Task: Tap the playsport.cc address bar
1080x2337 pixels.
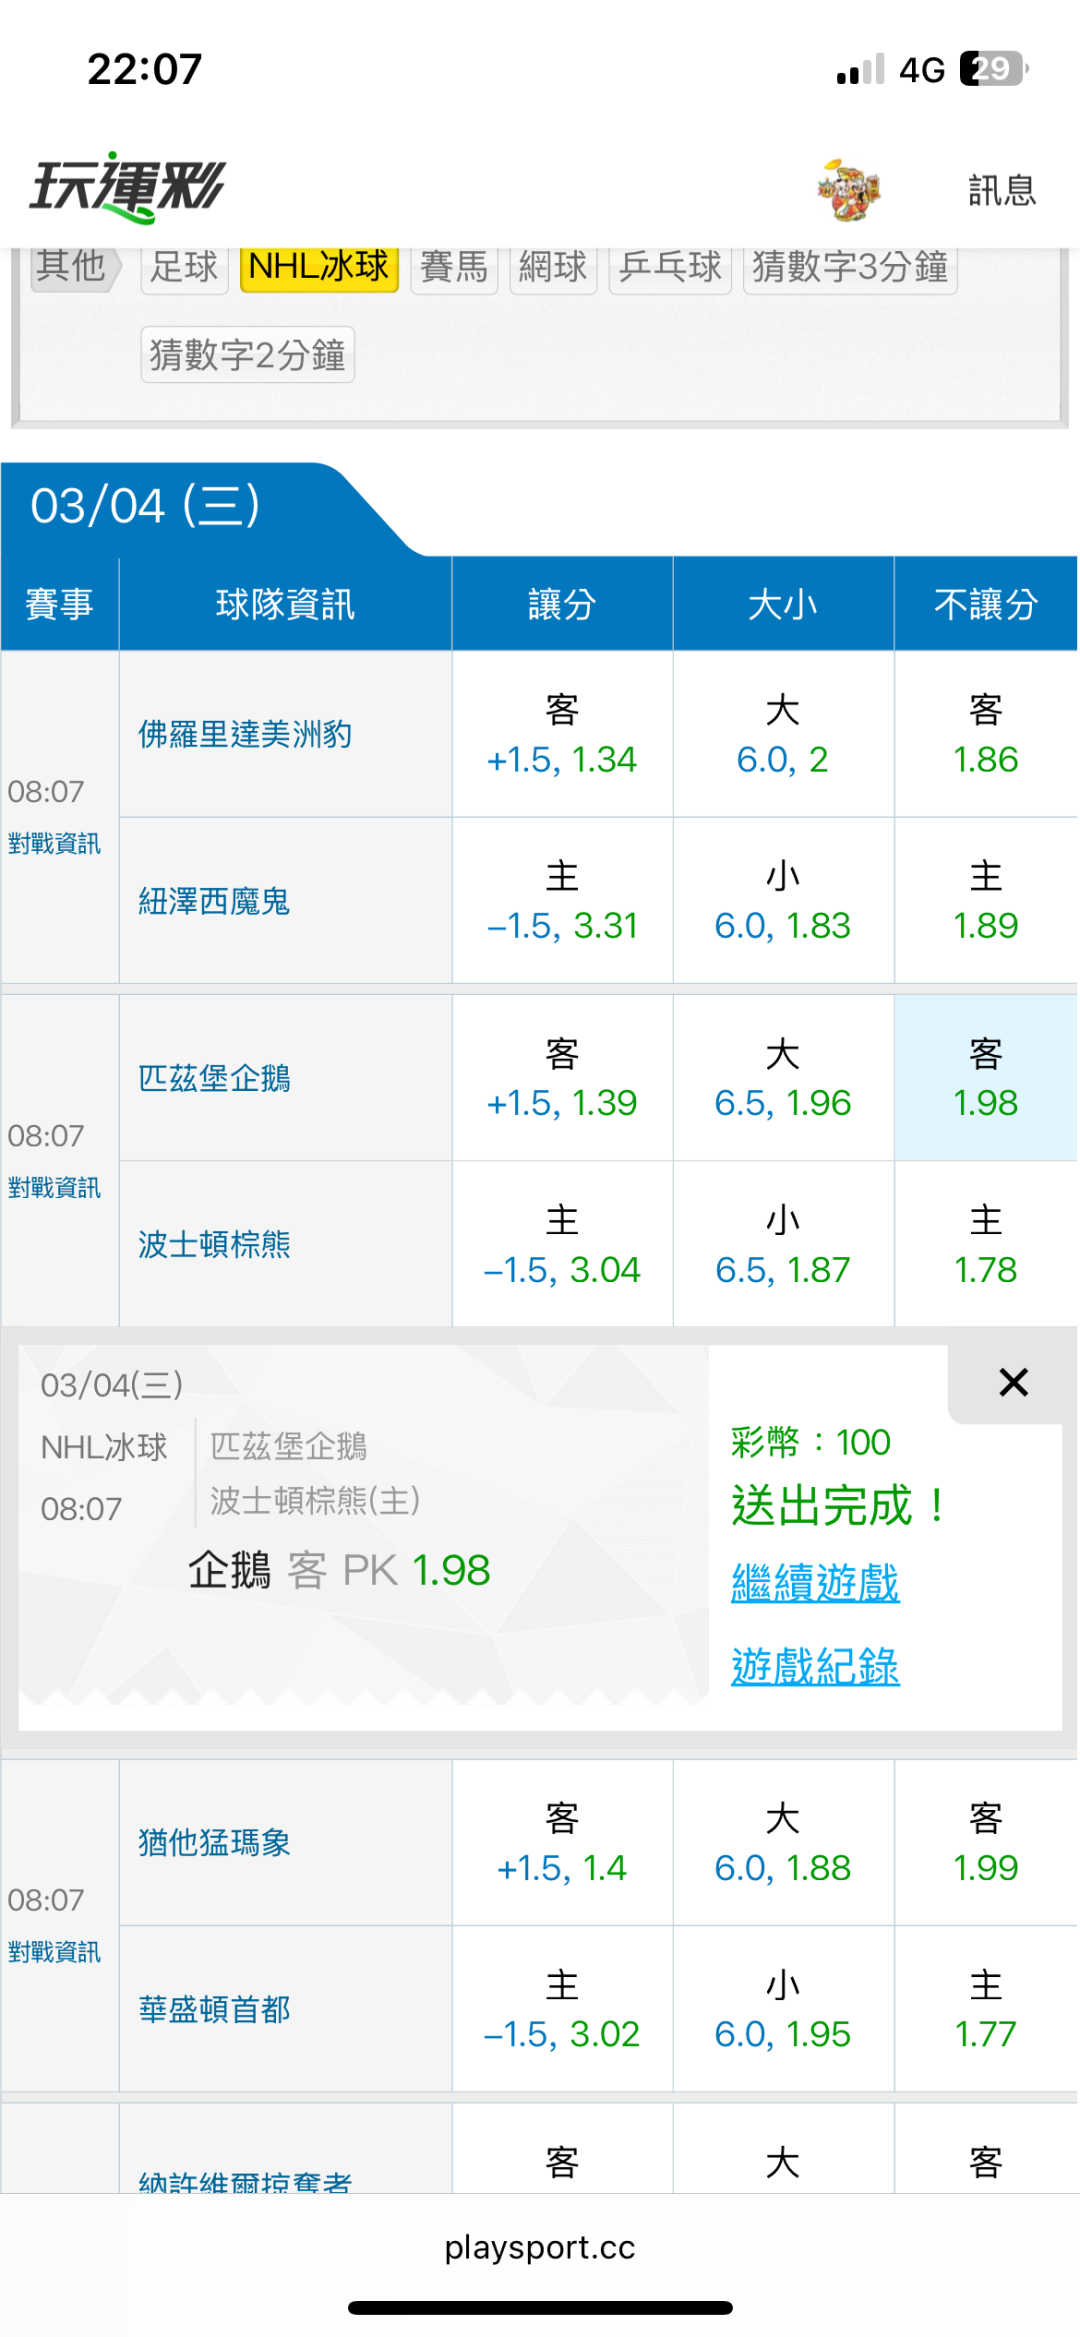Action: tap(540, 2247)
